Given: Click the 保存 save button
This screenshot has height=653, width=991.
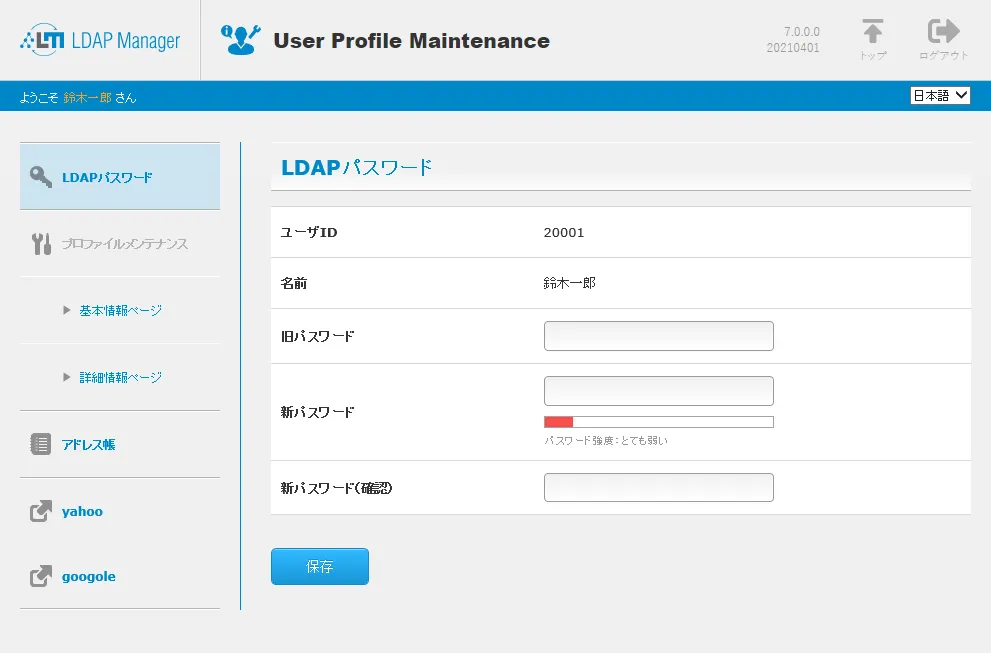Looking at the screenshot, I should tap(320, 566).
